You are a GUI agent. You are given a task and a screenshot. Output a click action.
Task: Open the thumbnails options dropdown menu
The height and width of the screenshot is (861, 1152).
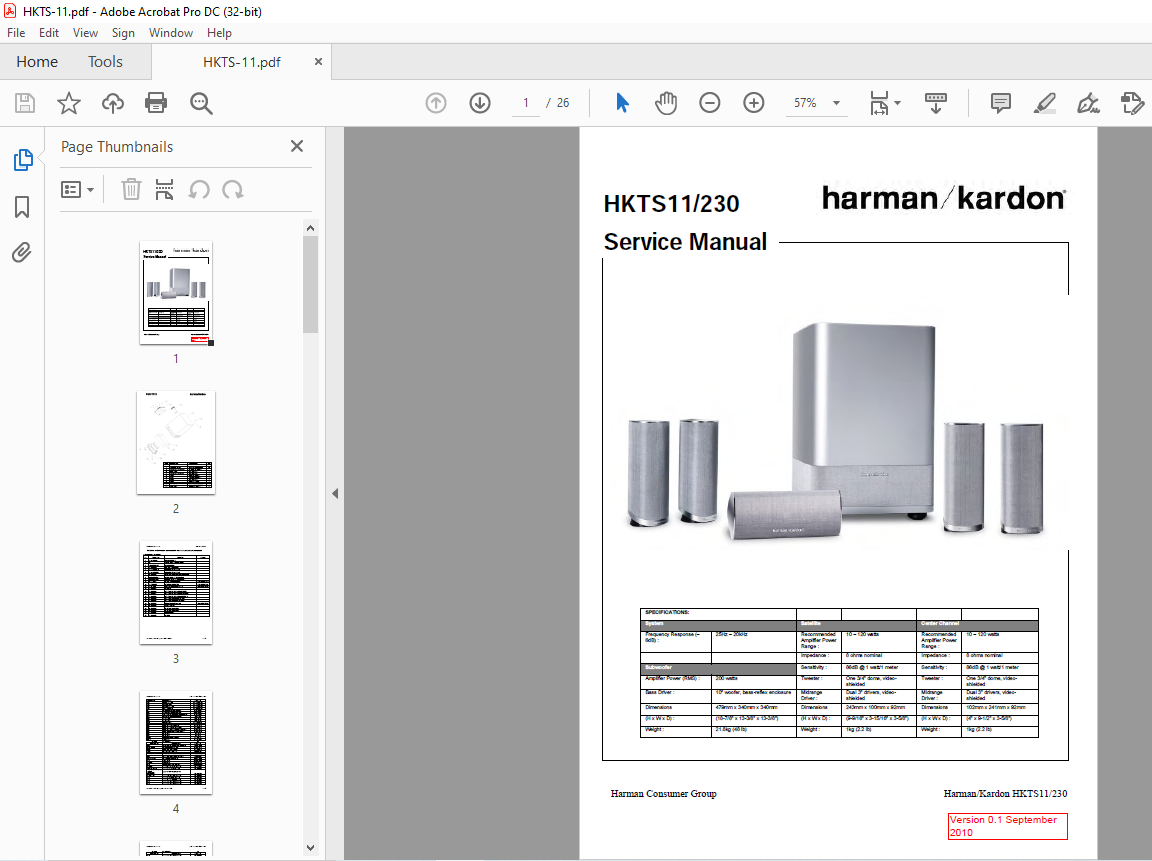tap(77, 190)
